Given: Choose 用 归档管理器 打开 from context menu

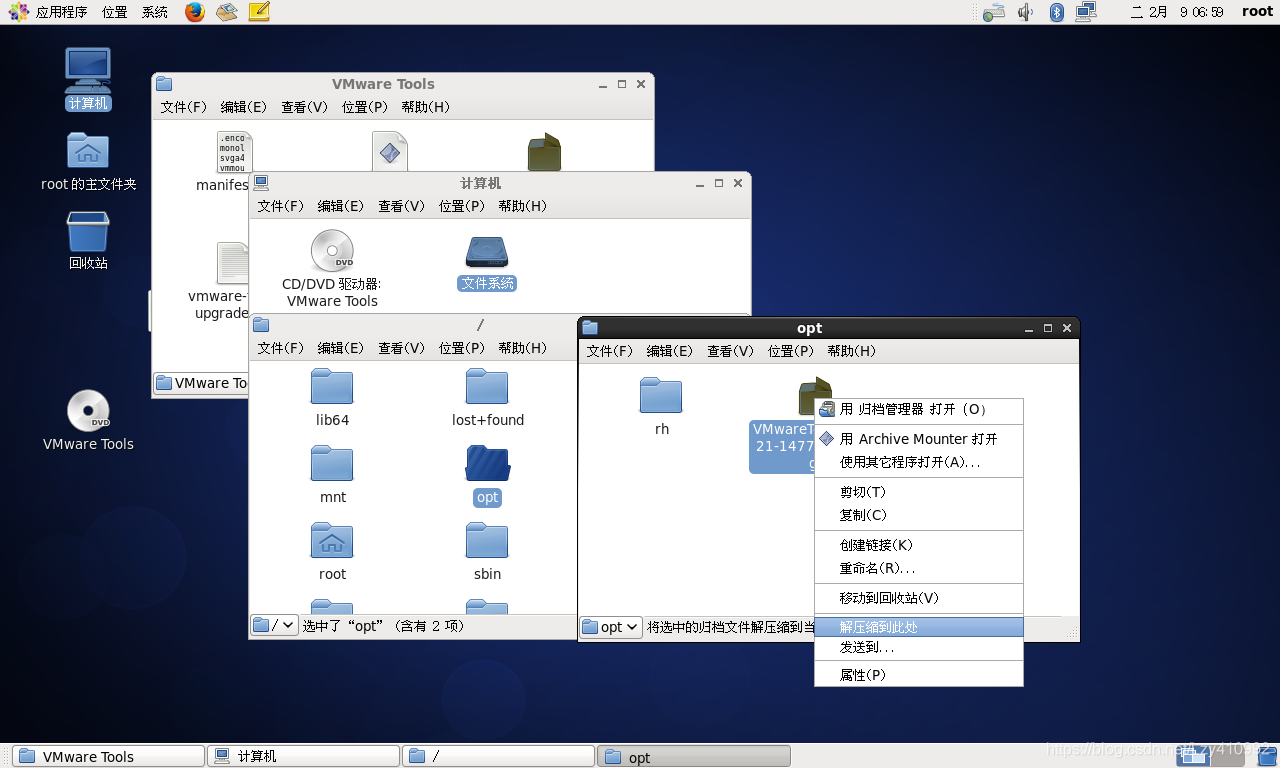Looking at the screenshot, I should click(918, 409).
